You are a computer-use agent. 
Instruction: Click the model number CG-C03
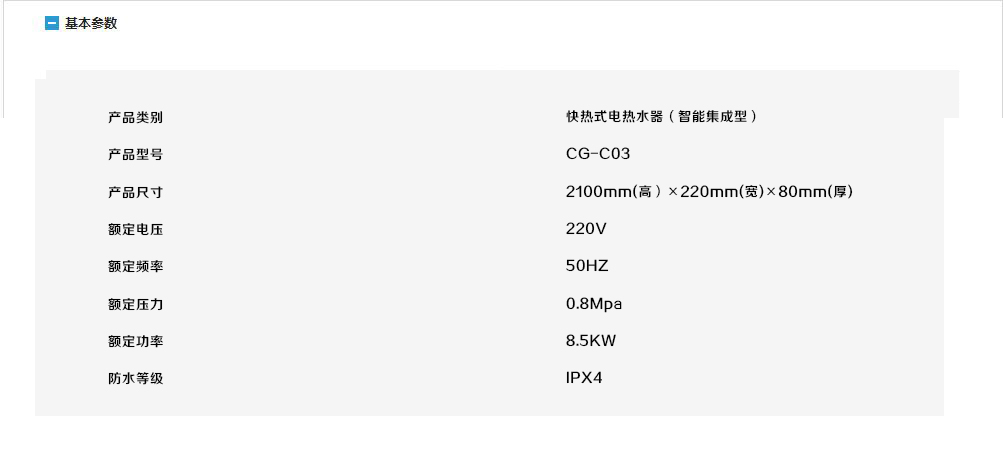[x=597, y=154]
